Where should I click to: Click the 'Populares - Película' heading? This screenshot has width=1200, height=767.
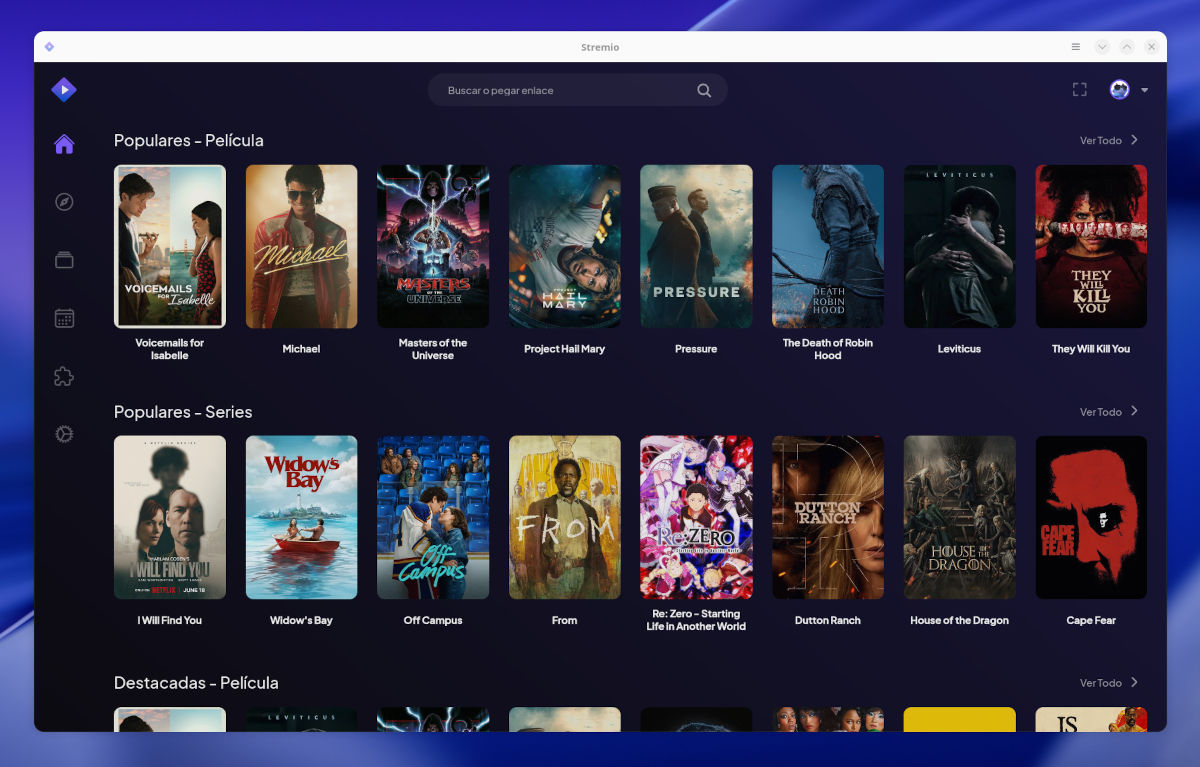[x=189, y=140]
